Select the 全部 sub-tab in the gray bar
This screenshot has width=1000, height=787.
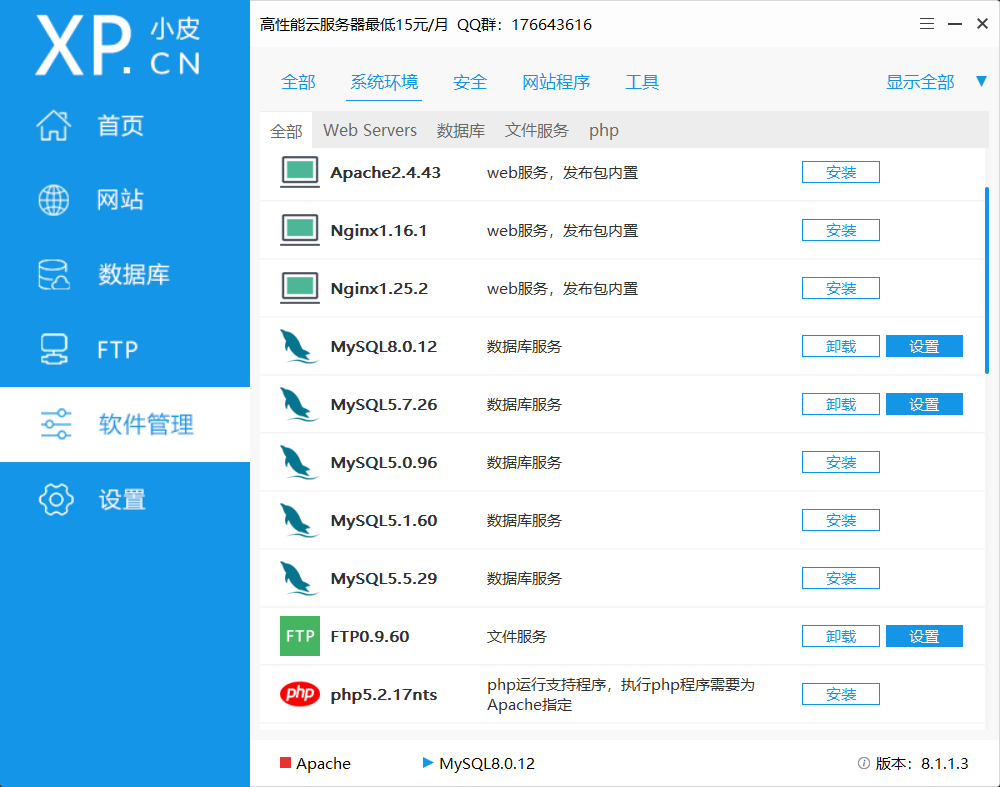point(286,131)
